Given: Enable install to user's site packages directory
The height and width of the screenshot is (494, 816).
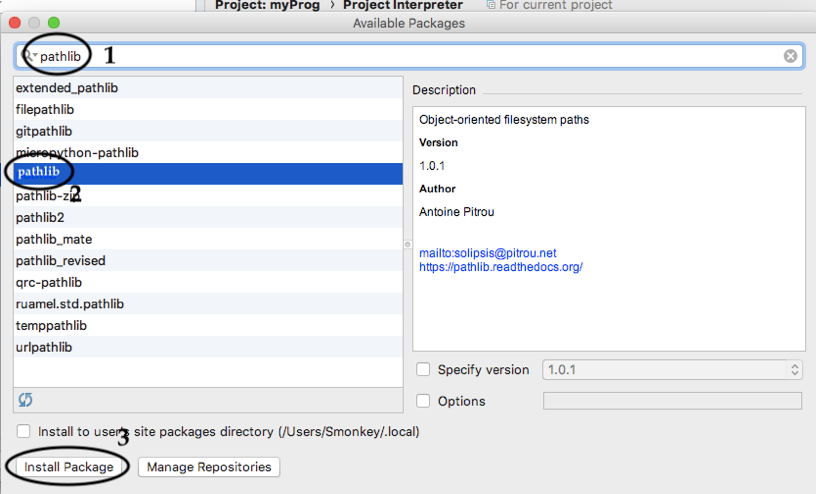Looking at the screenshot, I should (x=23, y=432).
